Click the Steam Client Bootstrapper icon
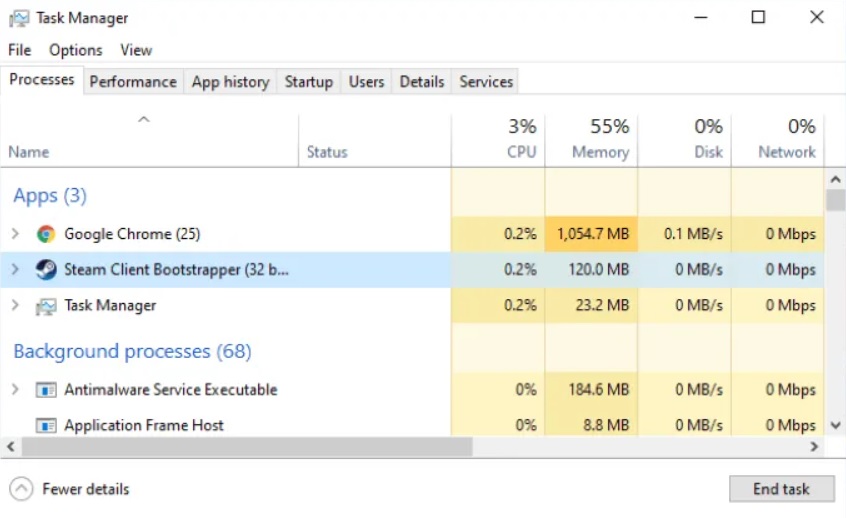Image resolution: width=846 pixels, height=518 pixels. [46, 270]
